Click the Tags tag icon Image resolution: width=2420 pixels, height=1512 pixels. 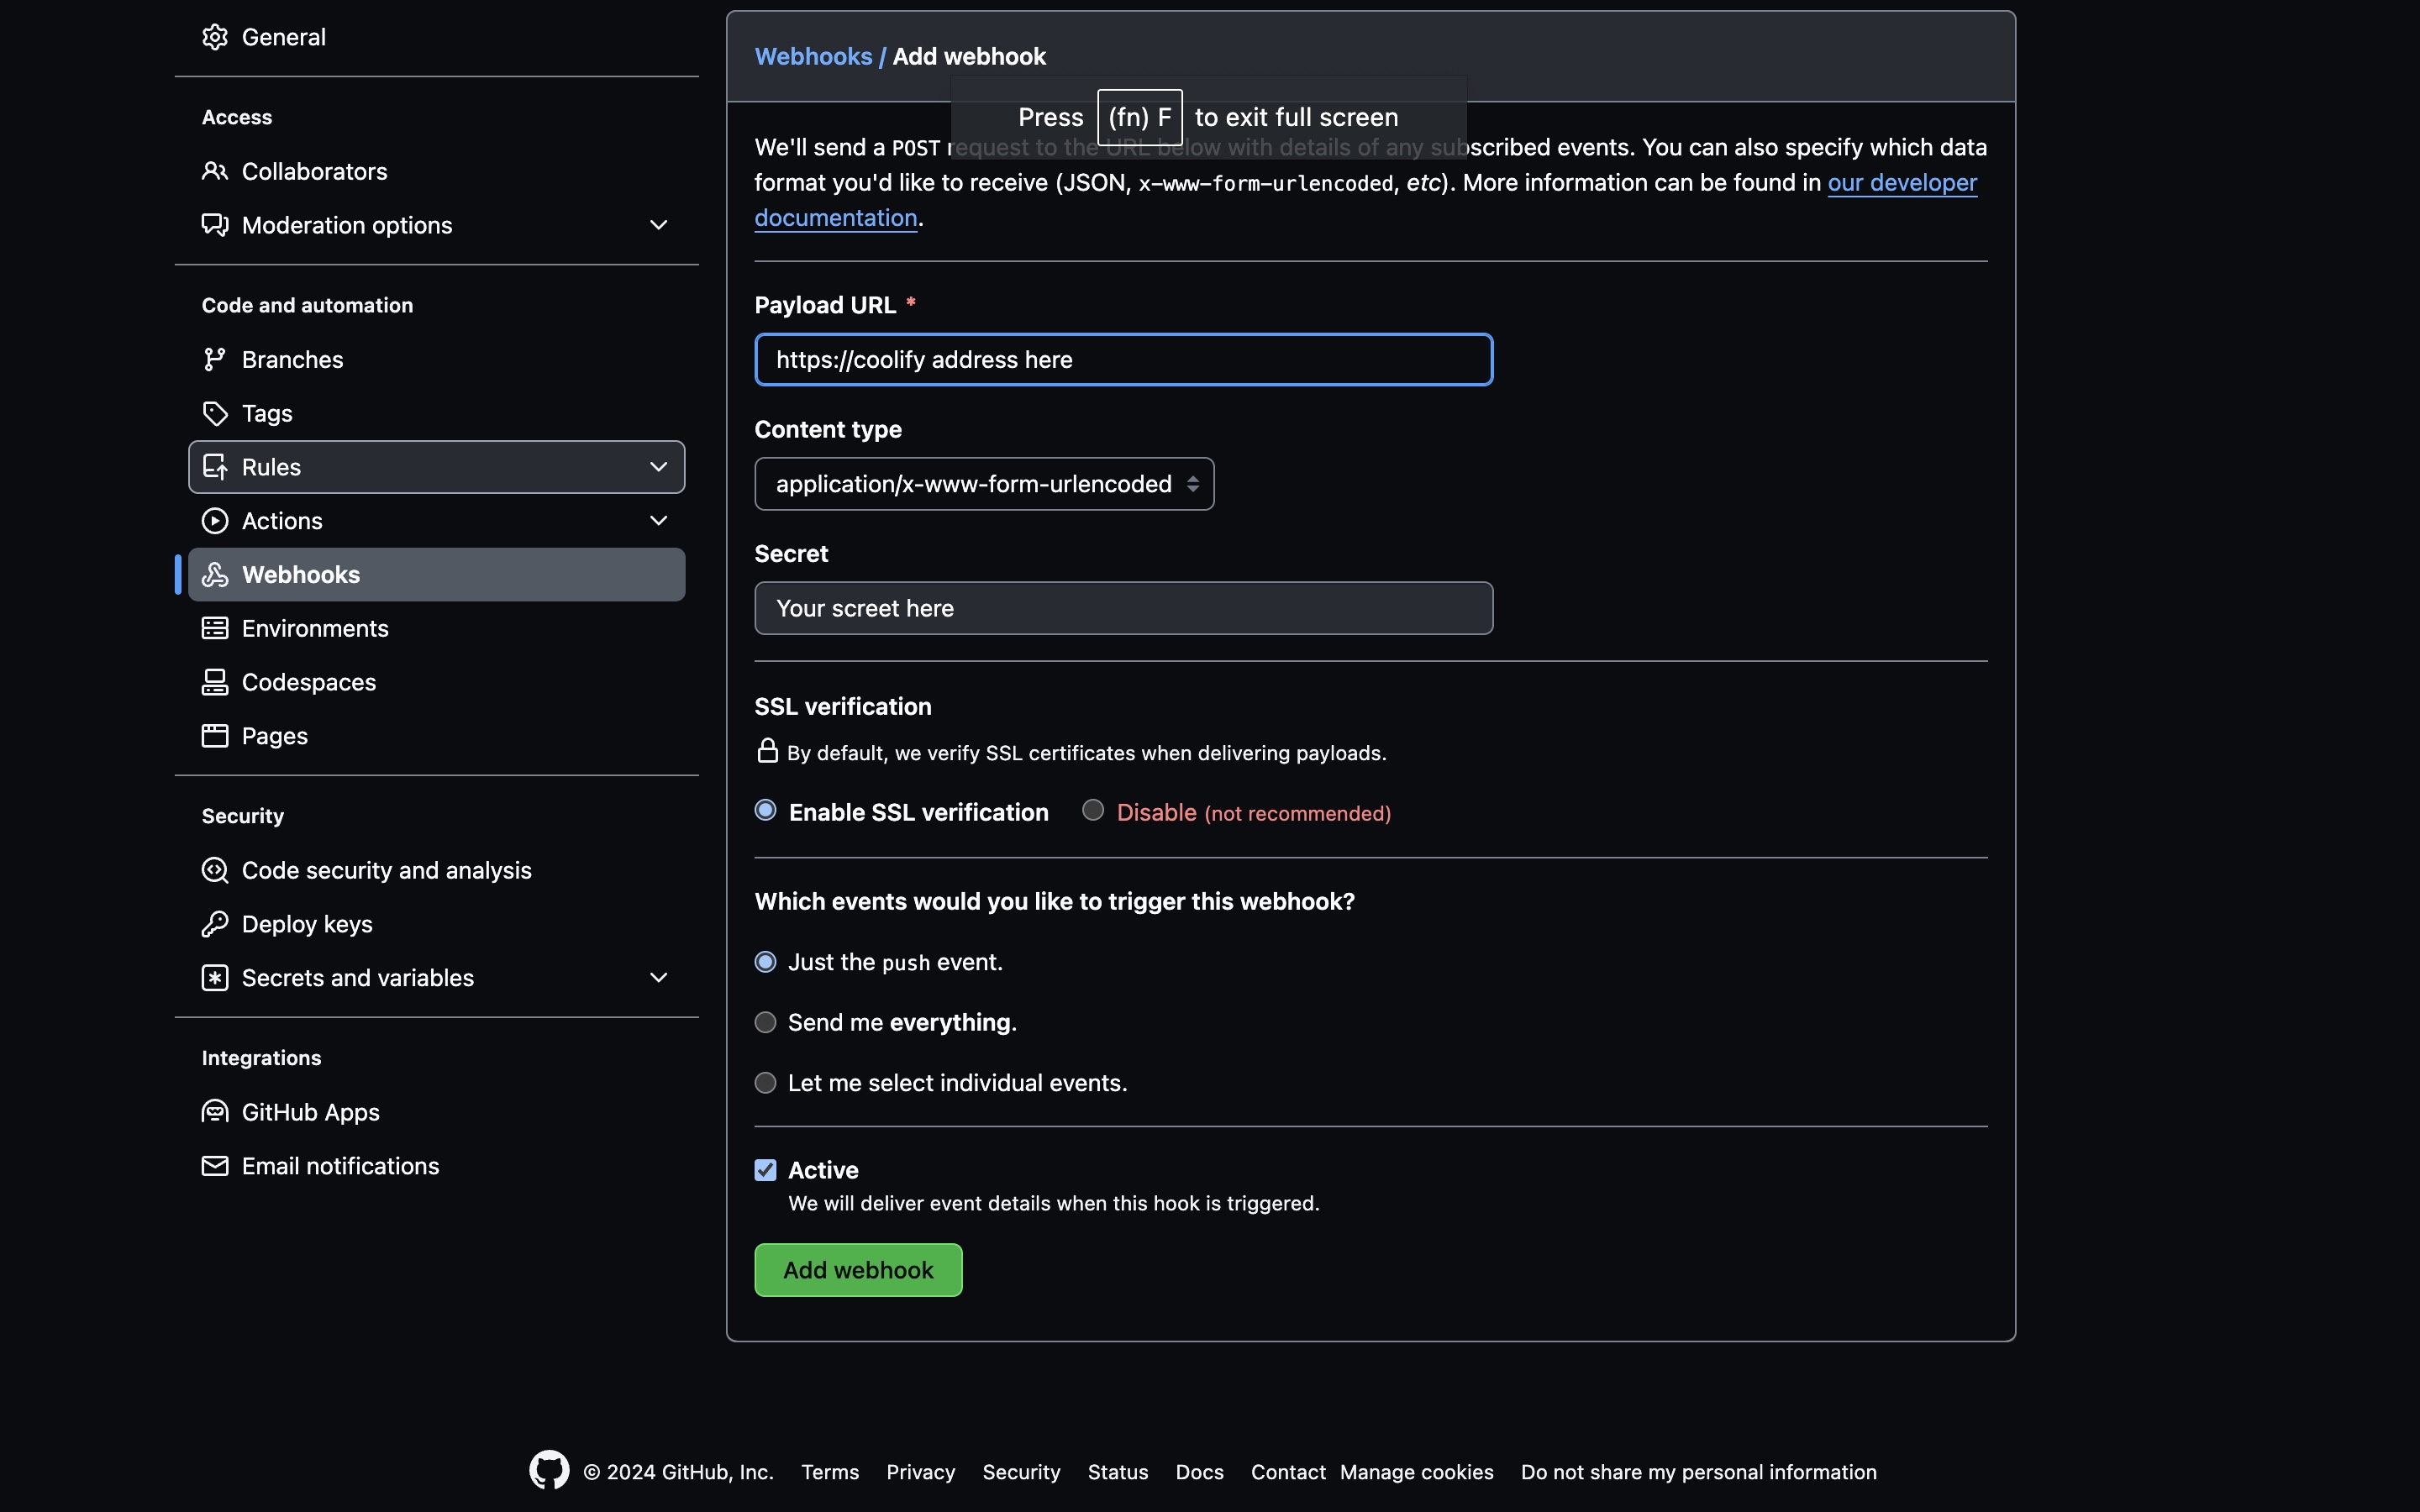pyautogui.click(x=215, y=413)
